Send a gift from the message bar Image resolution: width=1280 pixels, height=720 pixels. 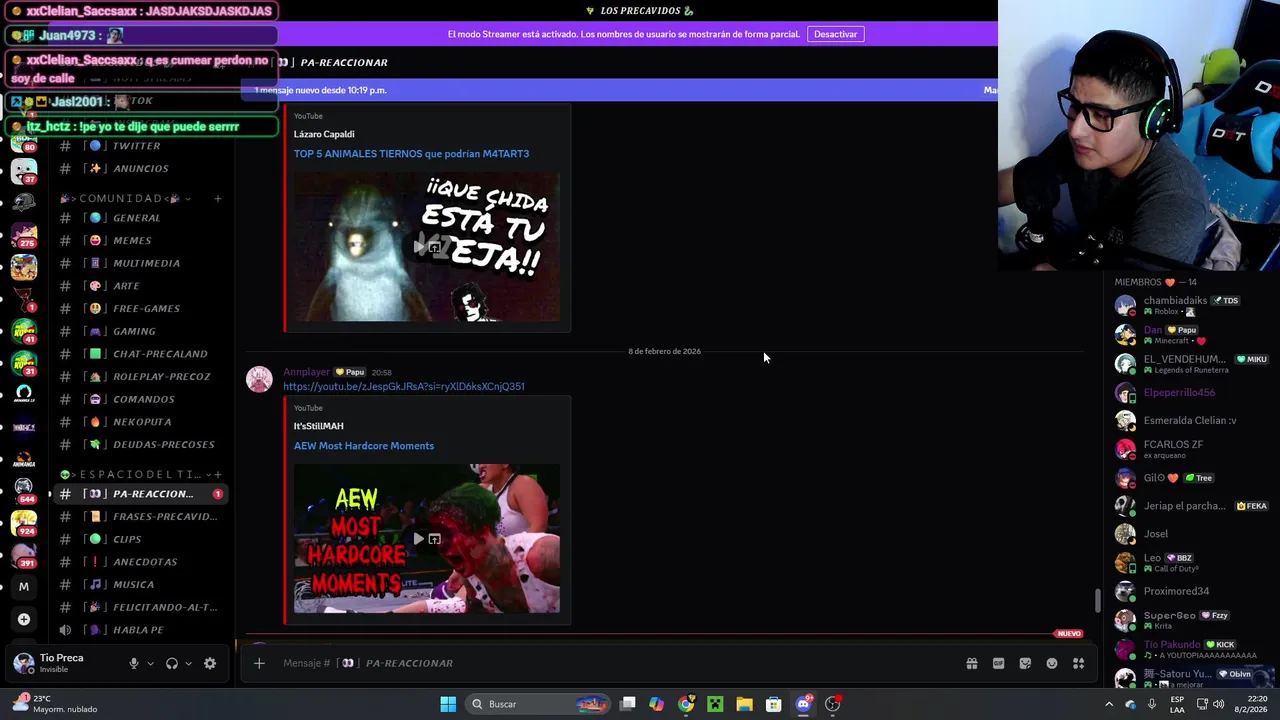coord(971,663)
